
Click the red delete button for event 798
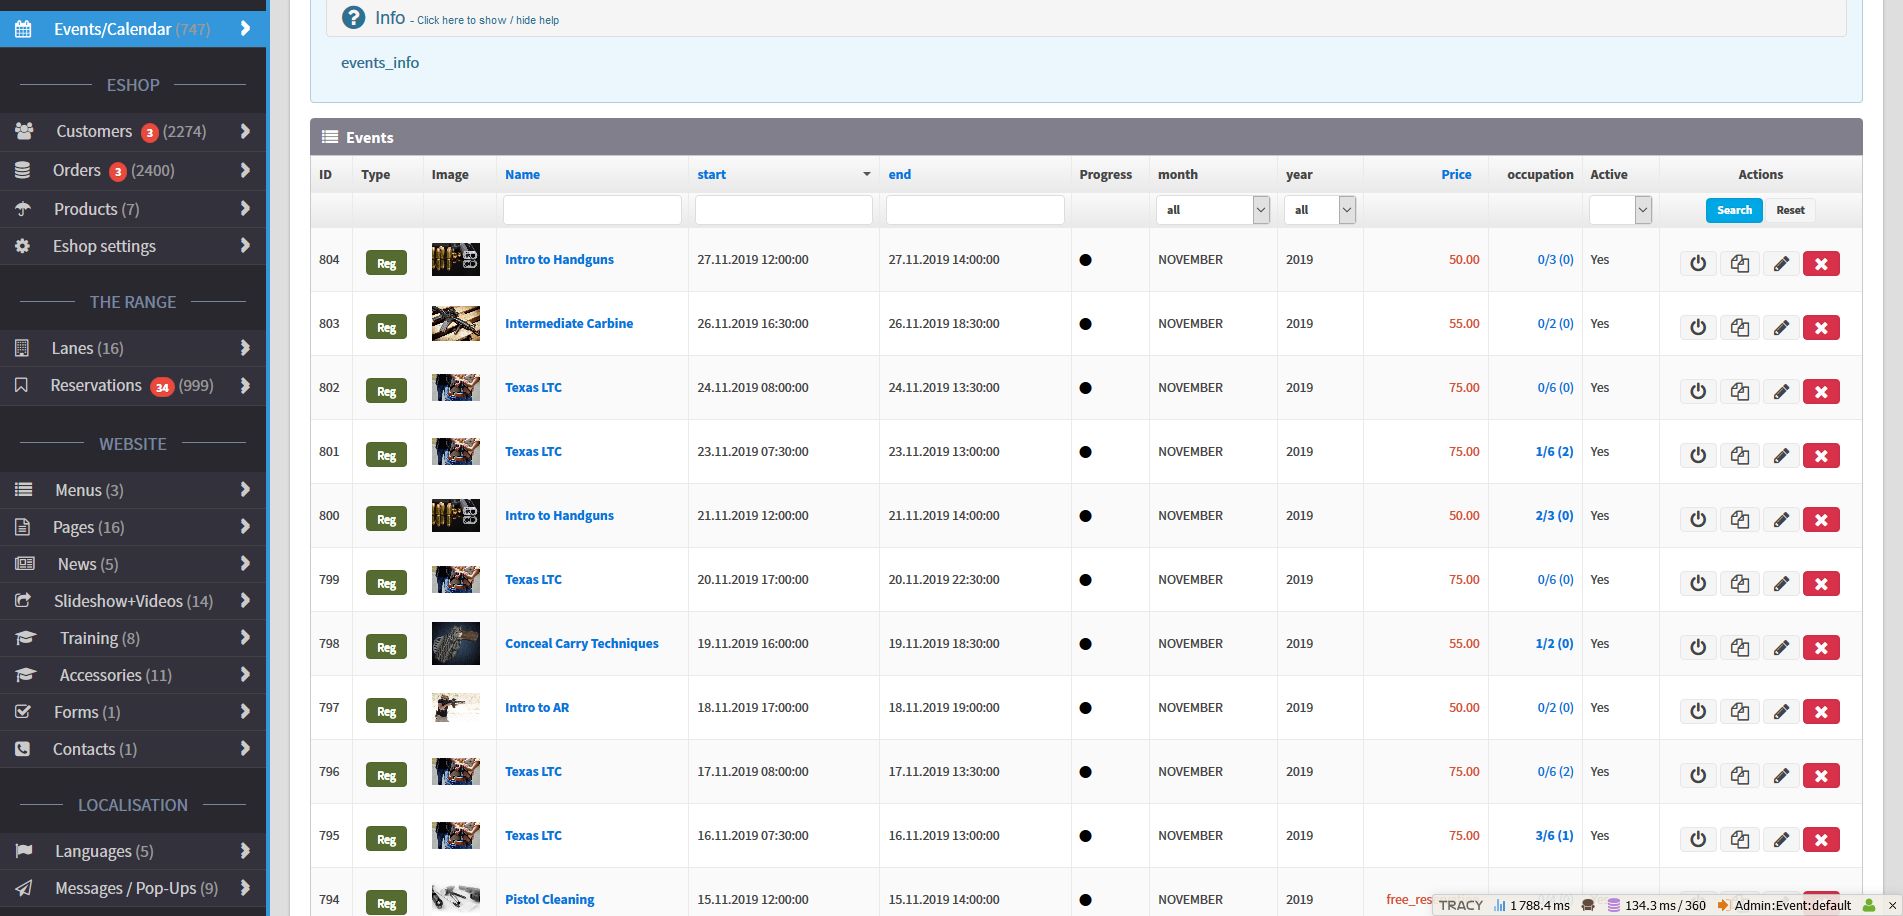pos(1820,648)
